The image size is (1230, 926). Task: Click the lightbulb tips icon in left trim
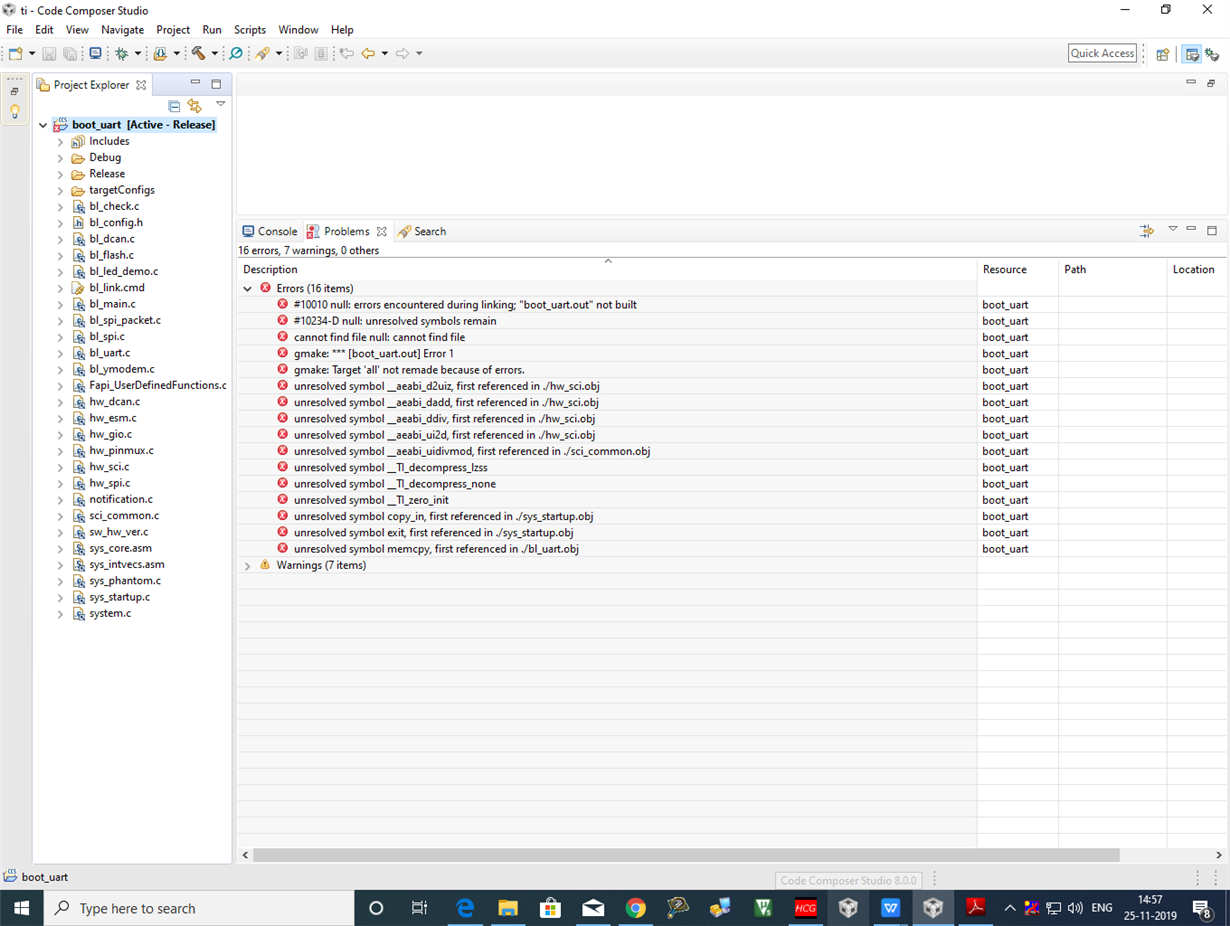click(14, 112)
